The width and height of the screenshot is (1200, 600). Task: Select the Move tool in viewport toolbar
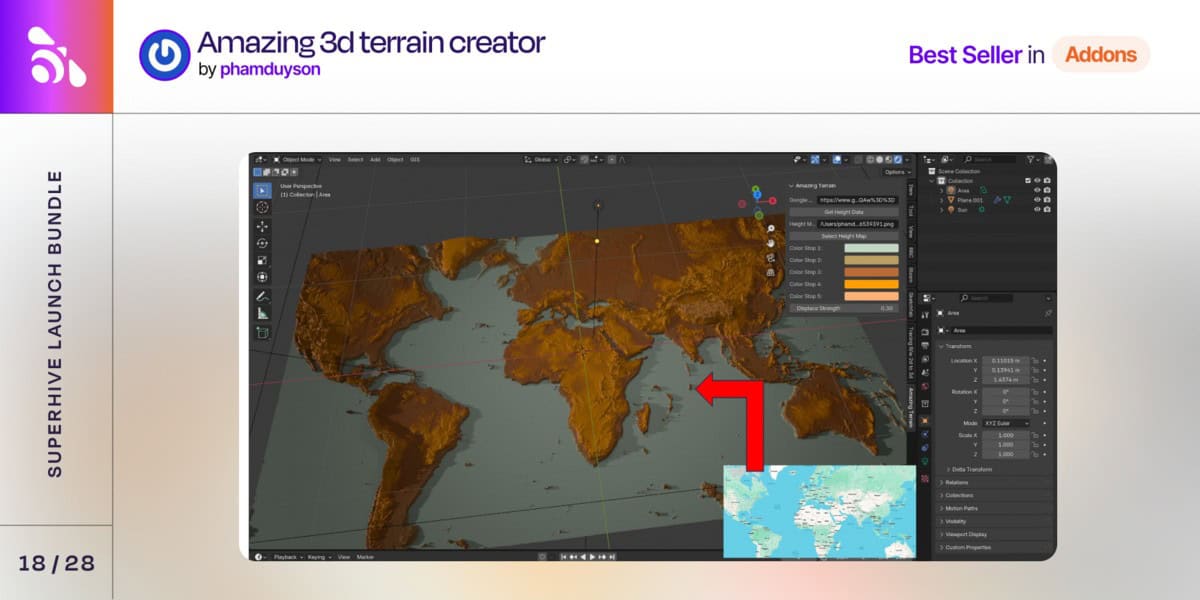[x=262, y=225]
